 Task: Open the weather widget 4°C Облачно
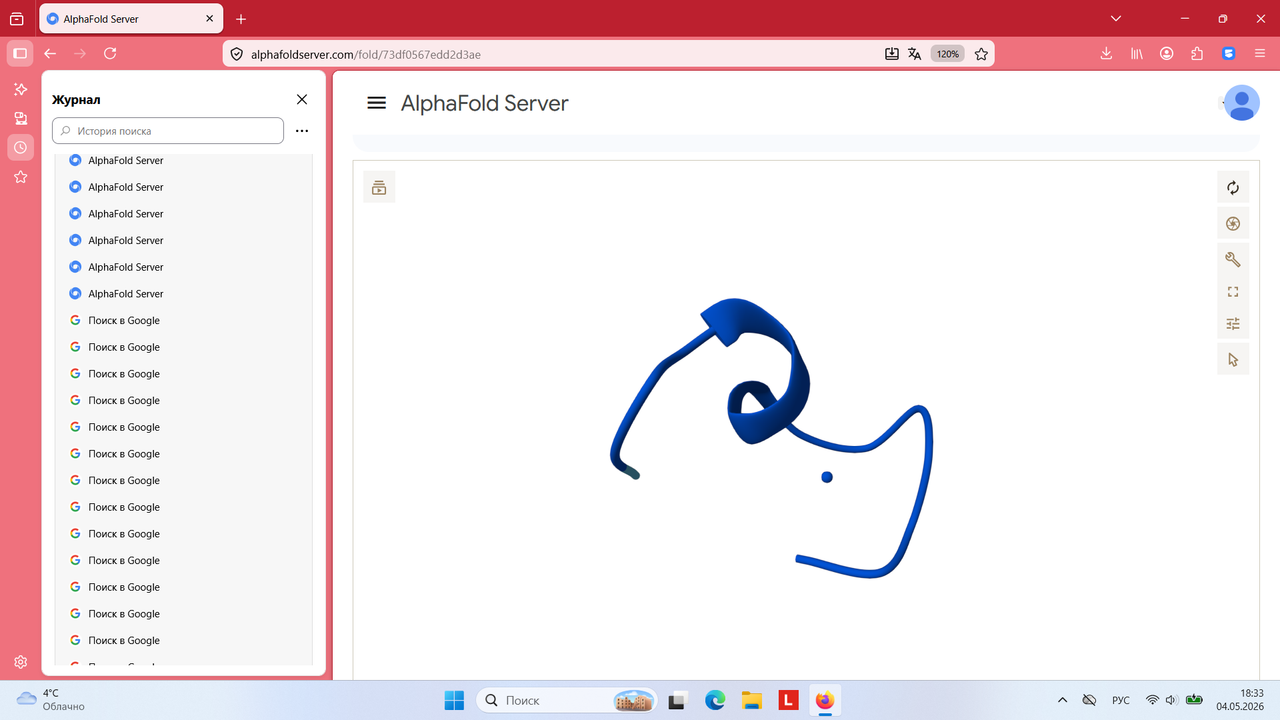tap(52, 700)
